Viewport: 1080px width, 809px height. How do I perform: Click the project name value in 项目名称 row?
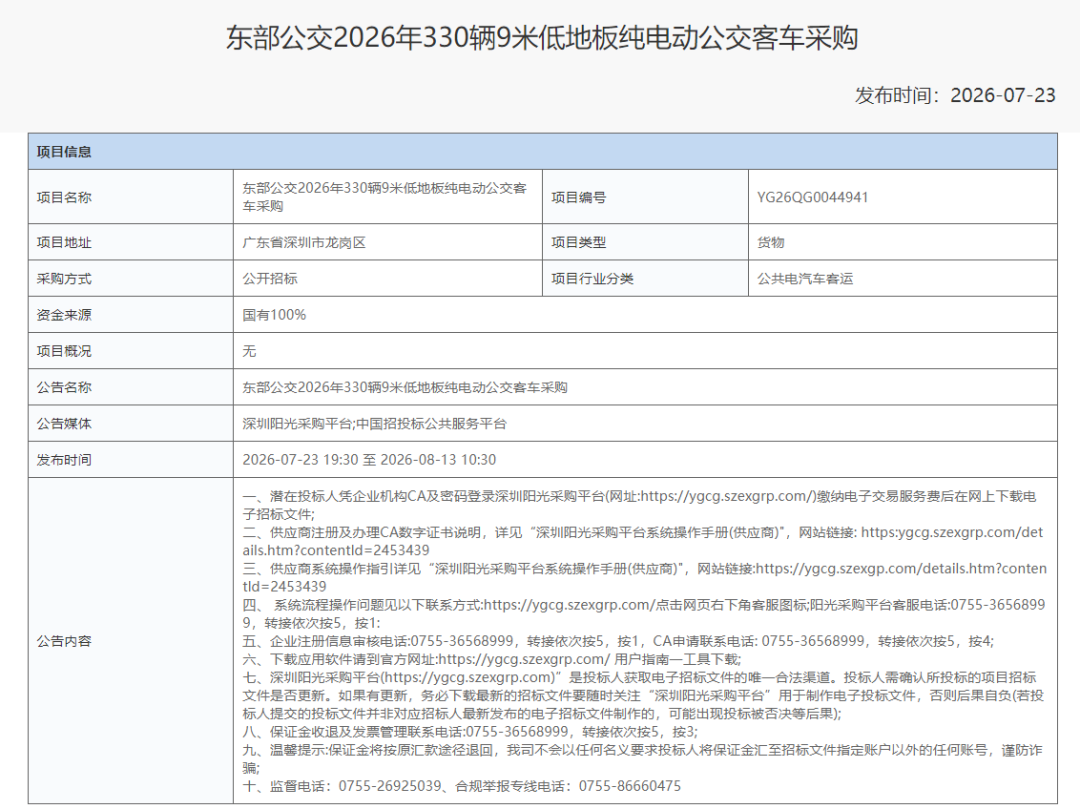click(384, 197)
